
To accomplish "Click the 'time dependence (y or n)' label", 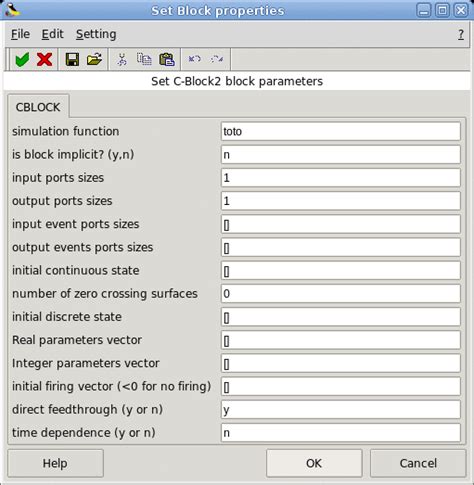I will pos(84,433).
